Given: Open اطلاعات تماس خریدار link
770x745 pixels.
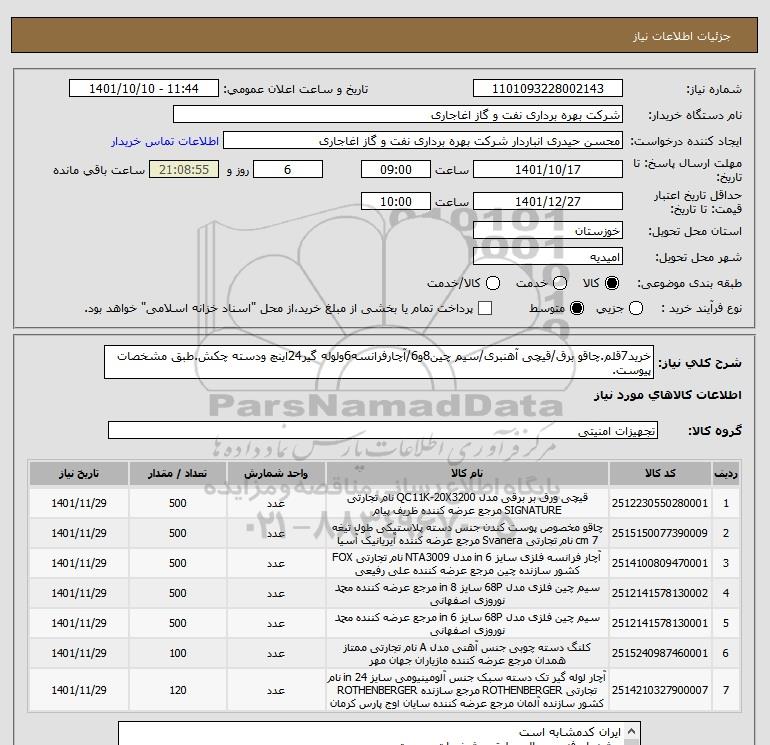Looking at the screenshot, I should tap(165, 141).
